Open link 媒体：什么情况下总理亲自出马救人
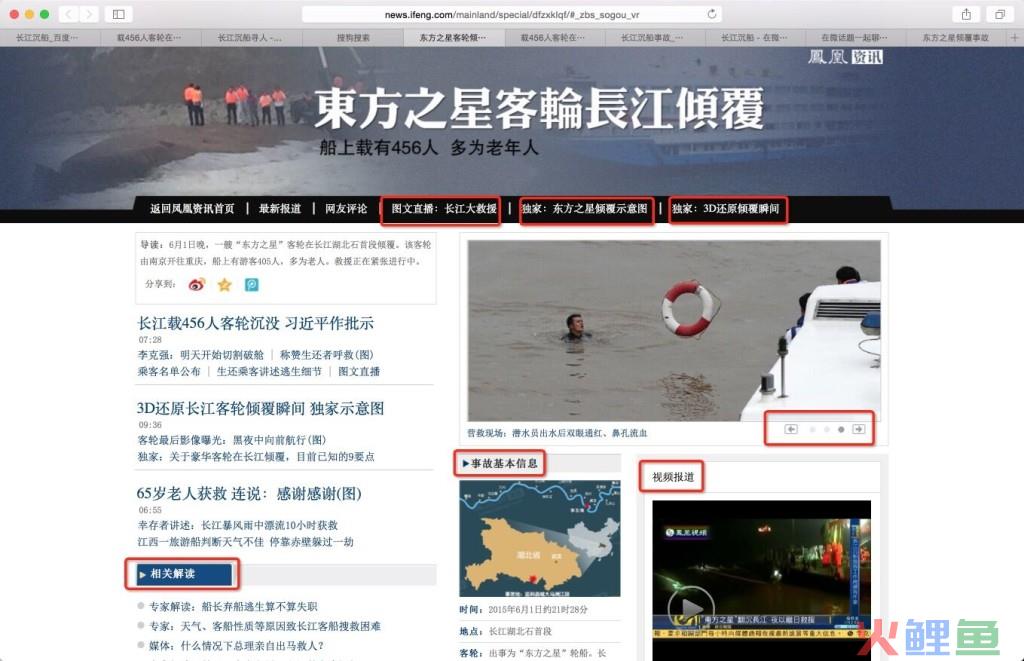 point(236,645)
